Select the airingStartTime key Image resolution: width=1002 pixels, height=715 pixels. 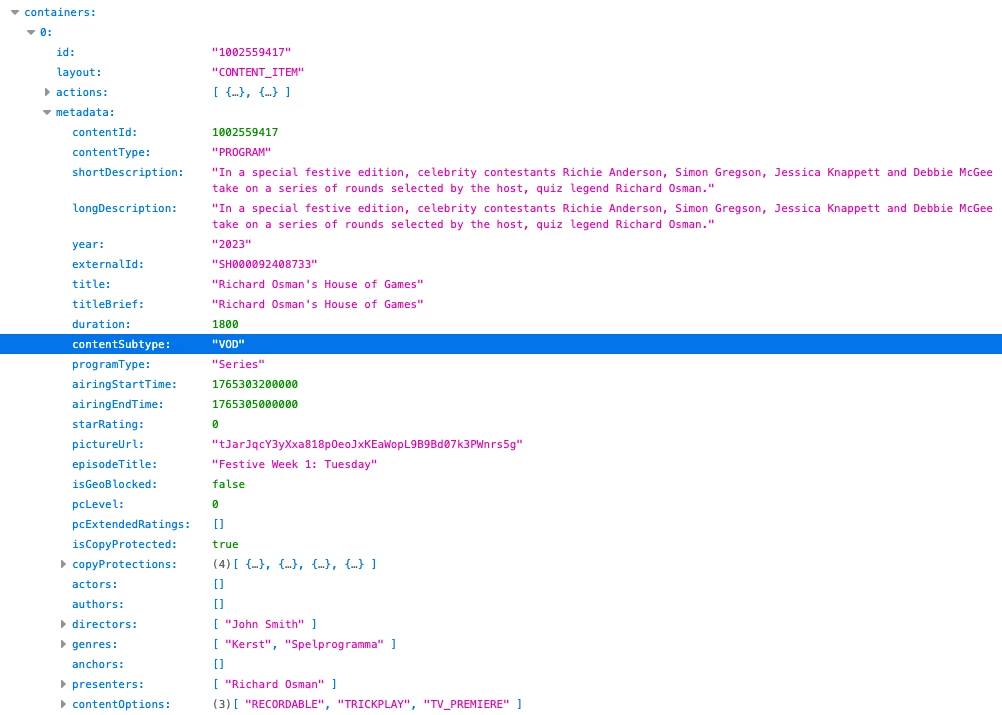[x=124, y=385]
